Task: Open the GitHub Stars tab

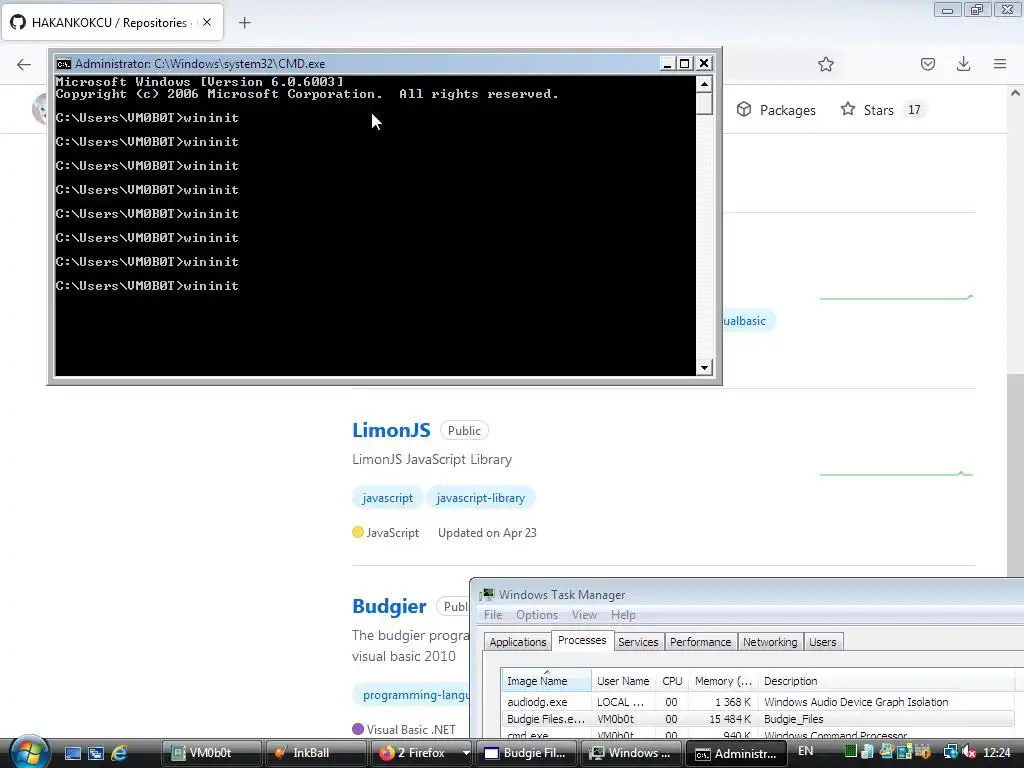Action: (881, 110)
